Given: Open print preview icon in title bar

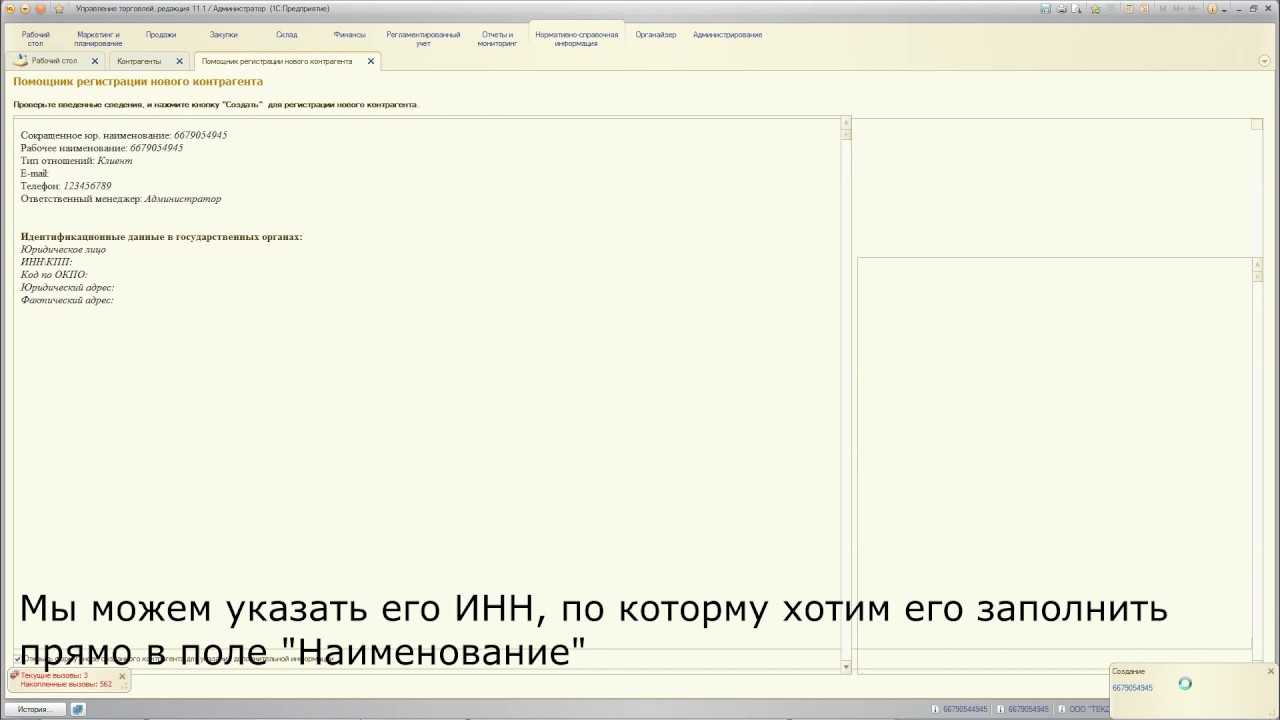Looking at the screenshot, I should pyautogui.click(x=1078, y=9).
